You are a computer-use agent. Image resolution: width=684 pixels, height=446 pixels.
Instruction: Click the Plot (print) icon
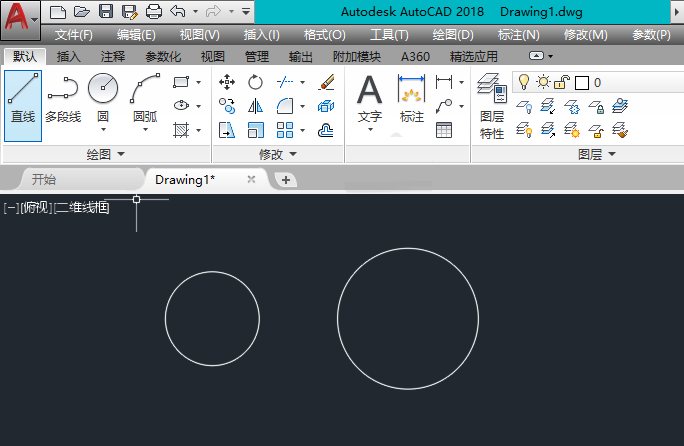(154, 11)
